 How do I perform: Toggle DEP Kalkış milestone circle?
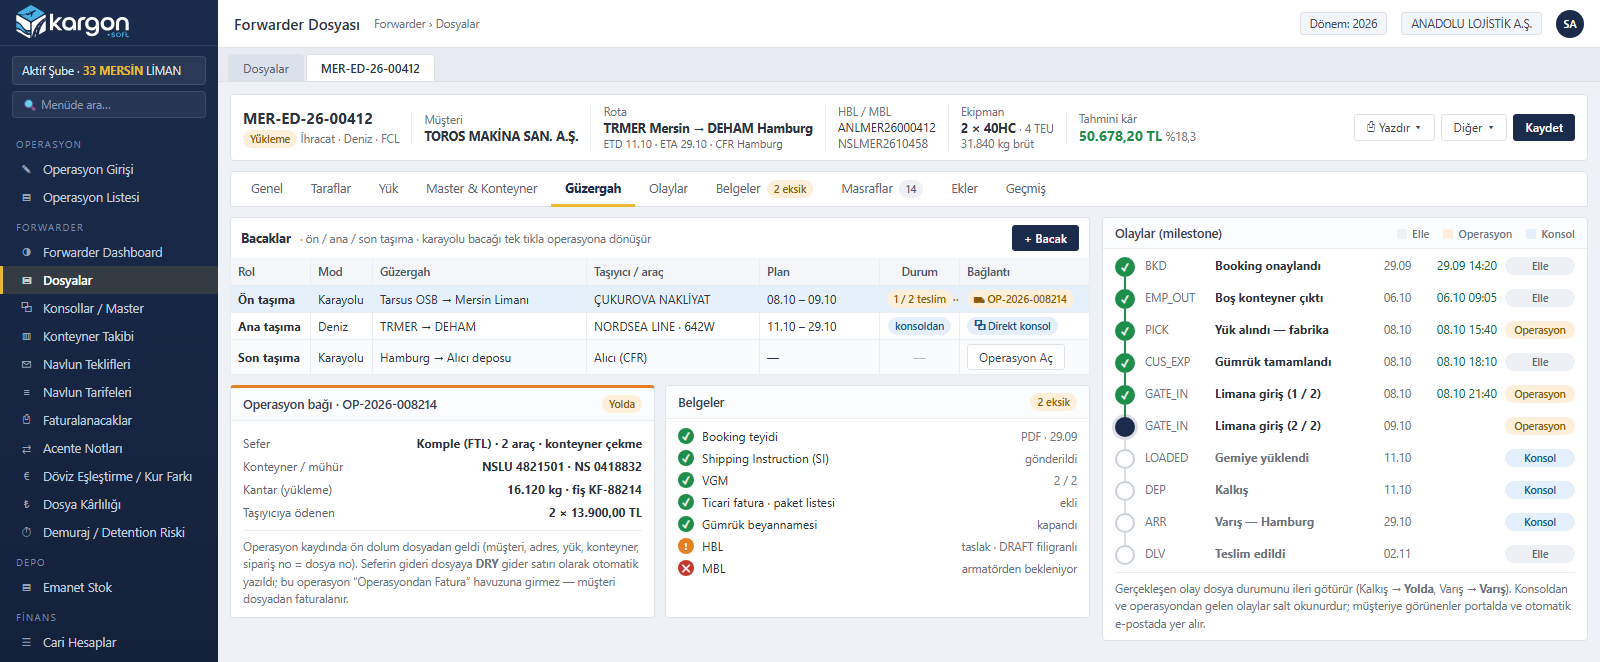(1125, 491)
